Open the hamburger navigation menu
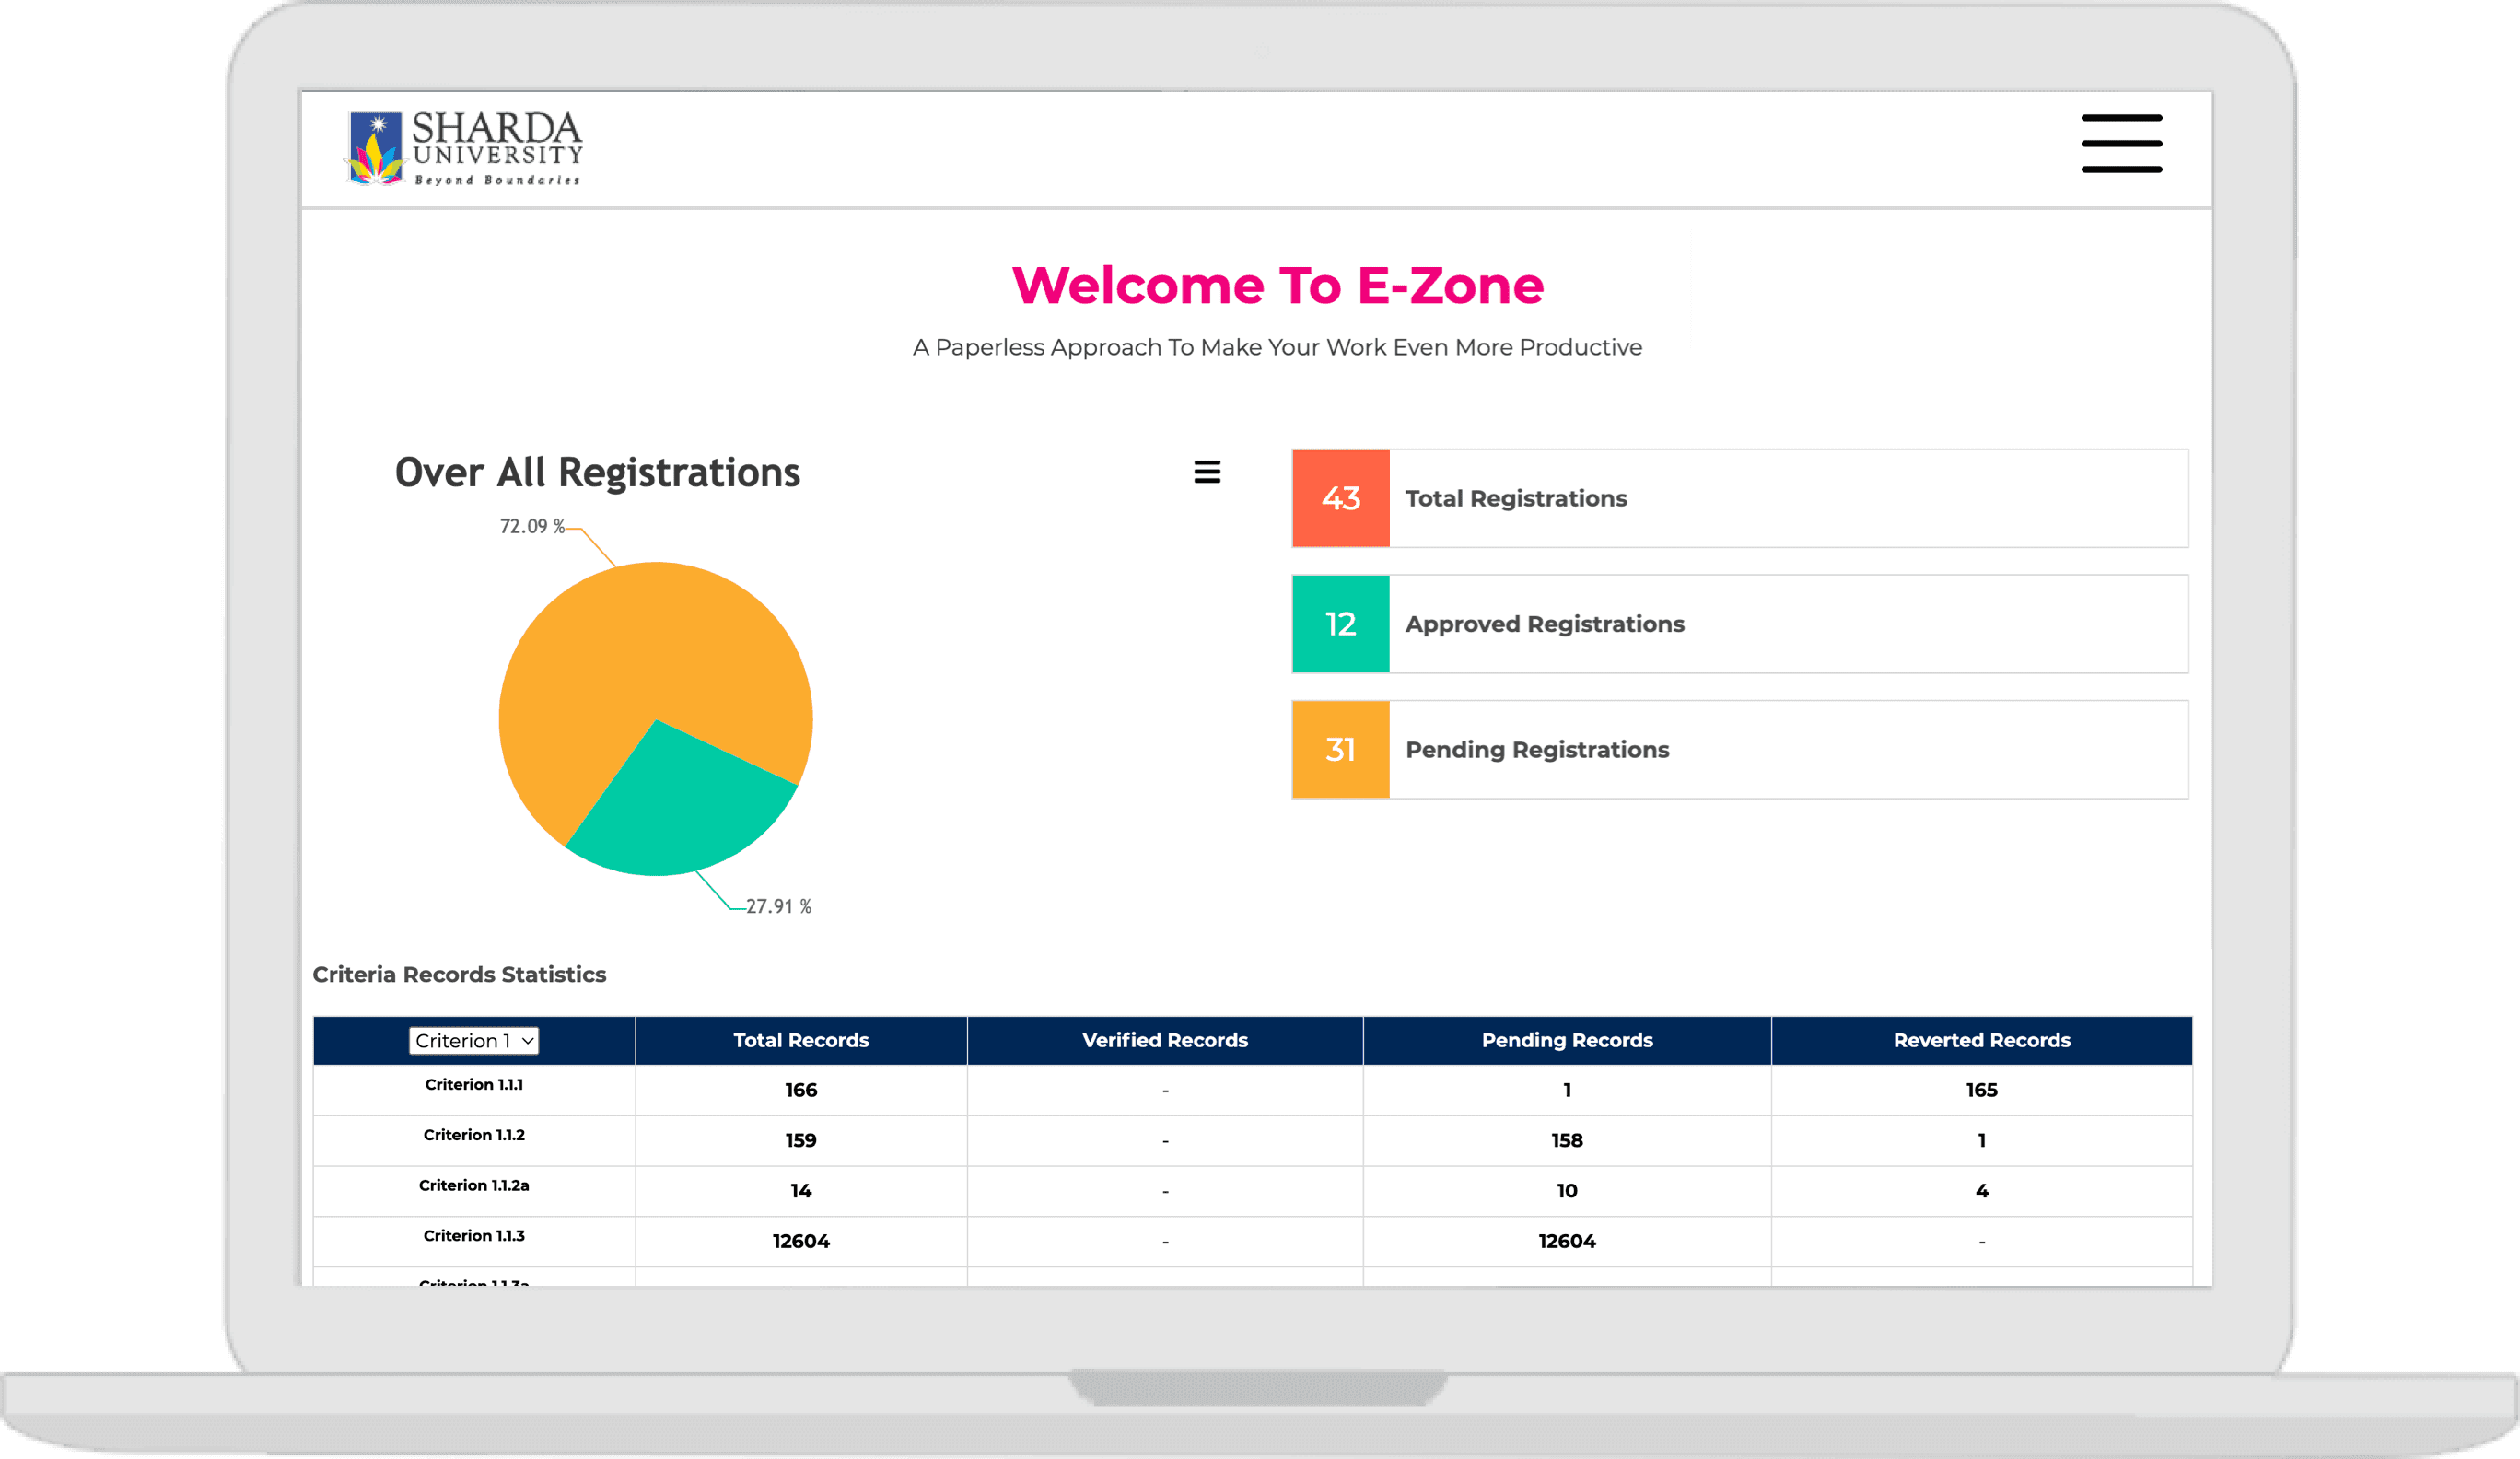2520x1459 pixels. tap(2121, 145)
